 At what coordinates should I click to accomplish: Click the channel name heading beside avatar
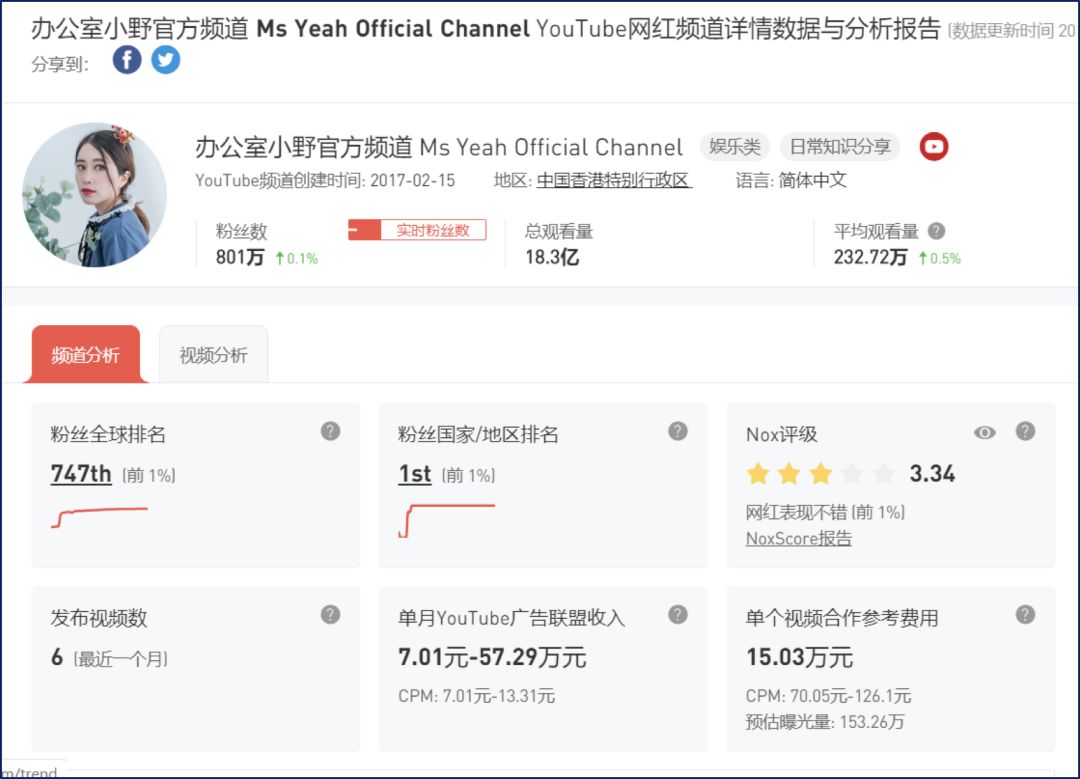439,147
